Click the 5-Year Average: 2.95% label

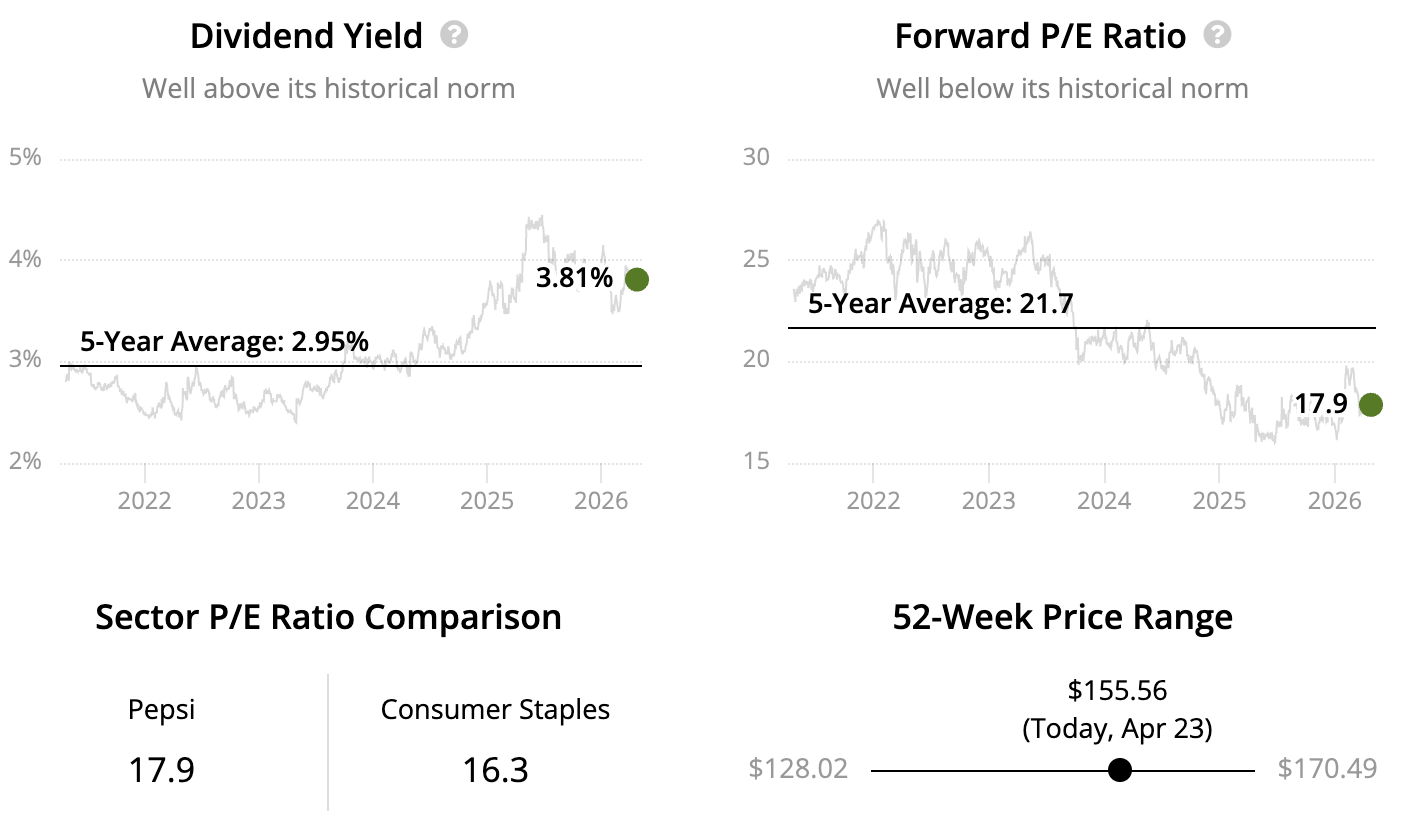point(224,342)
